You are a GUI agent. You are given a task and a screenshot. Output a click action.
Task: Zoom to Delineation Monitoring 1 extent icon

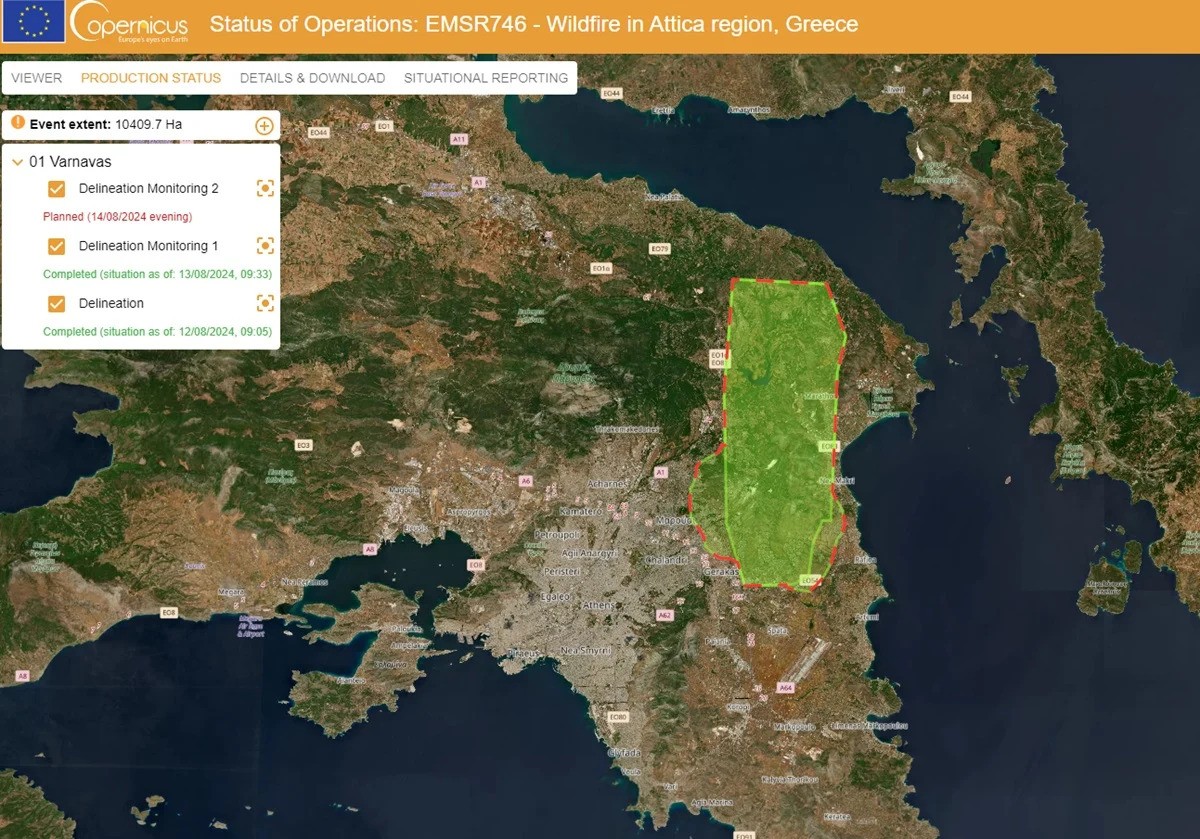265,245
